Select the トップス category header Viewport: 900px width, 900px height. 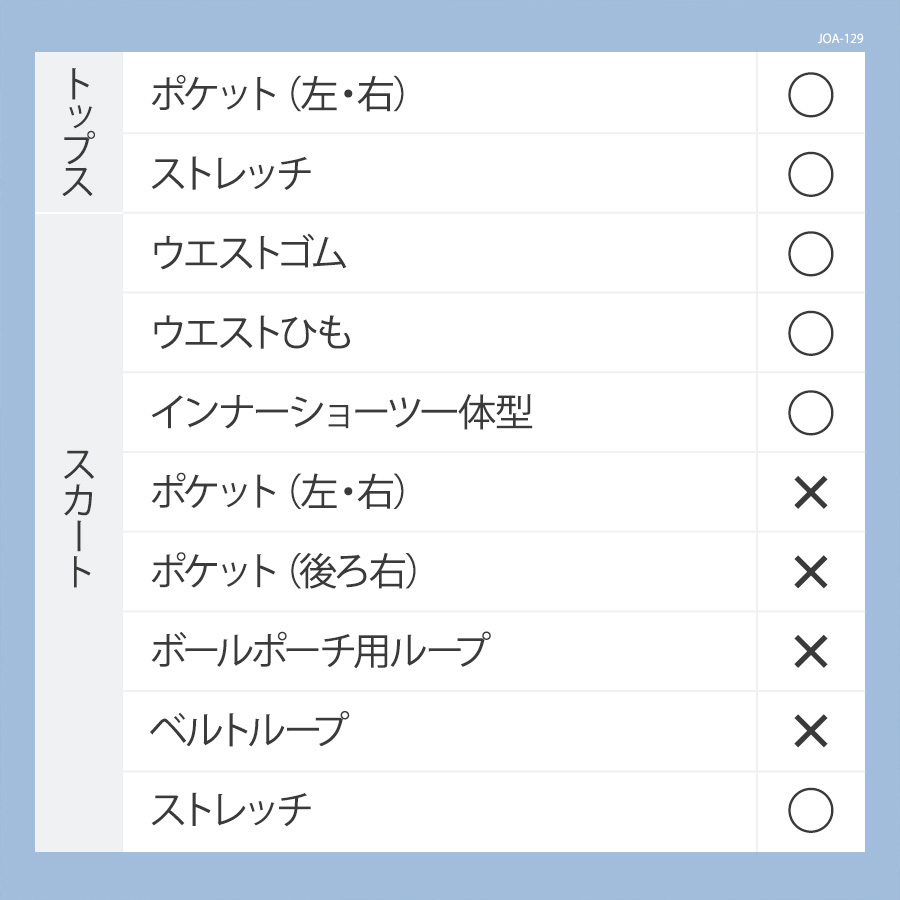(79, 132)
